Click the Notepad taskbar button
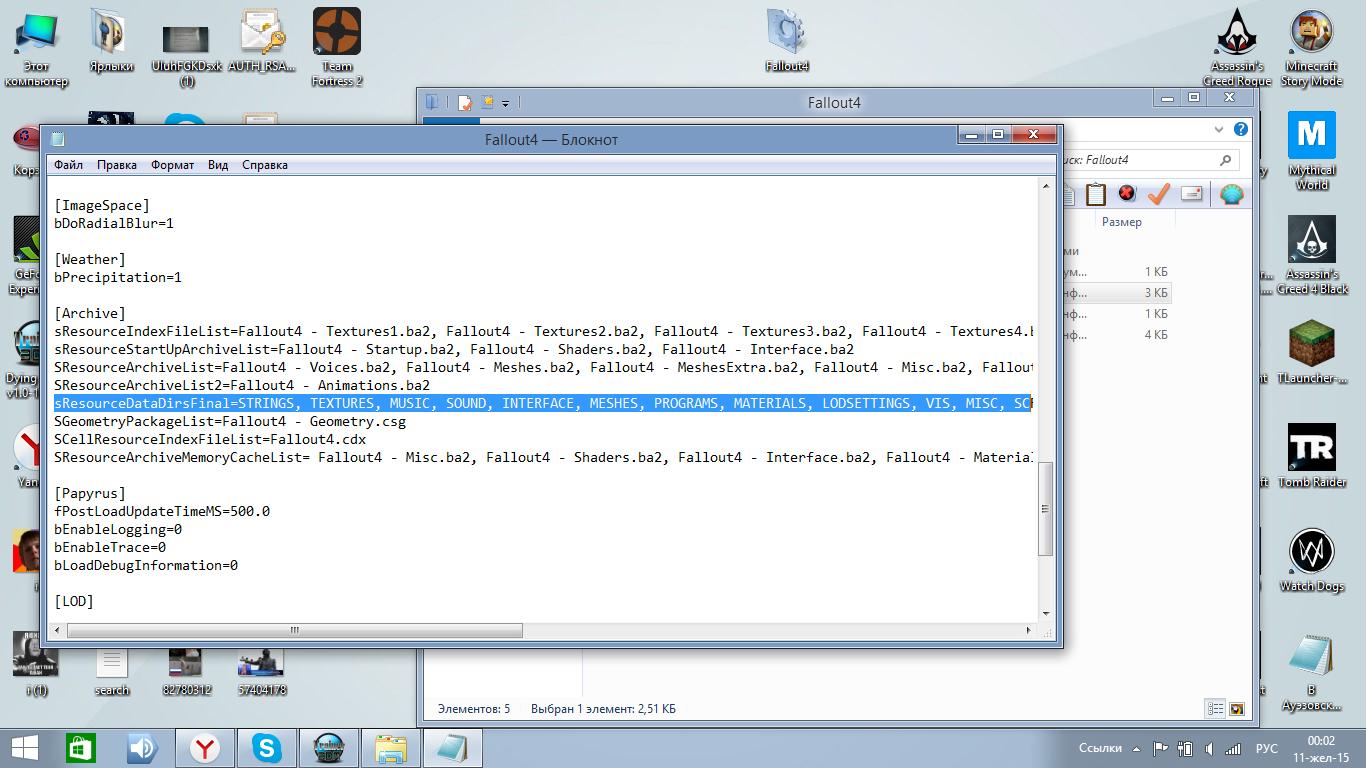Image resolution: width=1366 pixels, height=768 pixels. pos(453,748)
